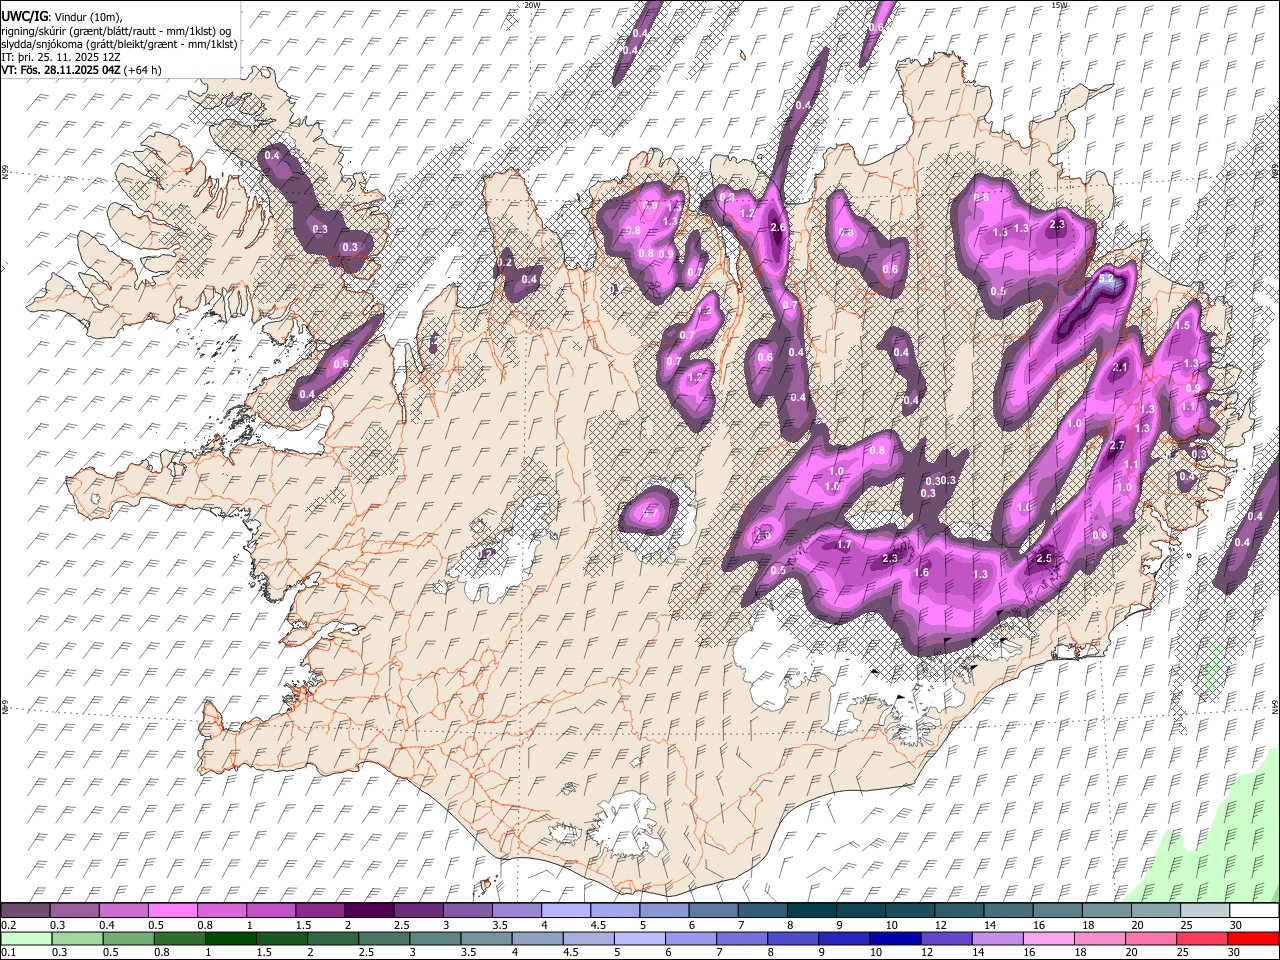
Task: Pick the royal blue 8 rain-scale swatch
Action: coord(793,939)
